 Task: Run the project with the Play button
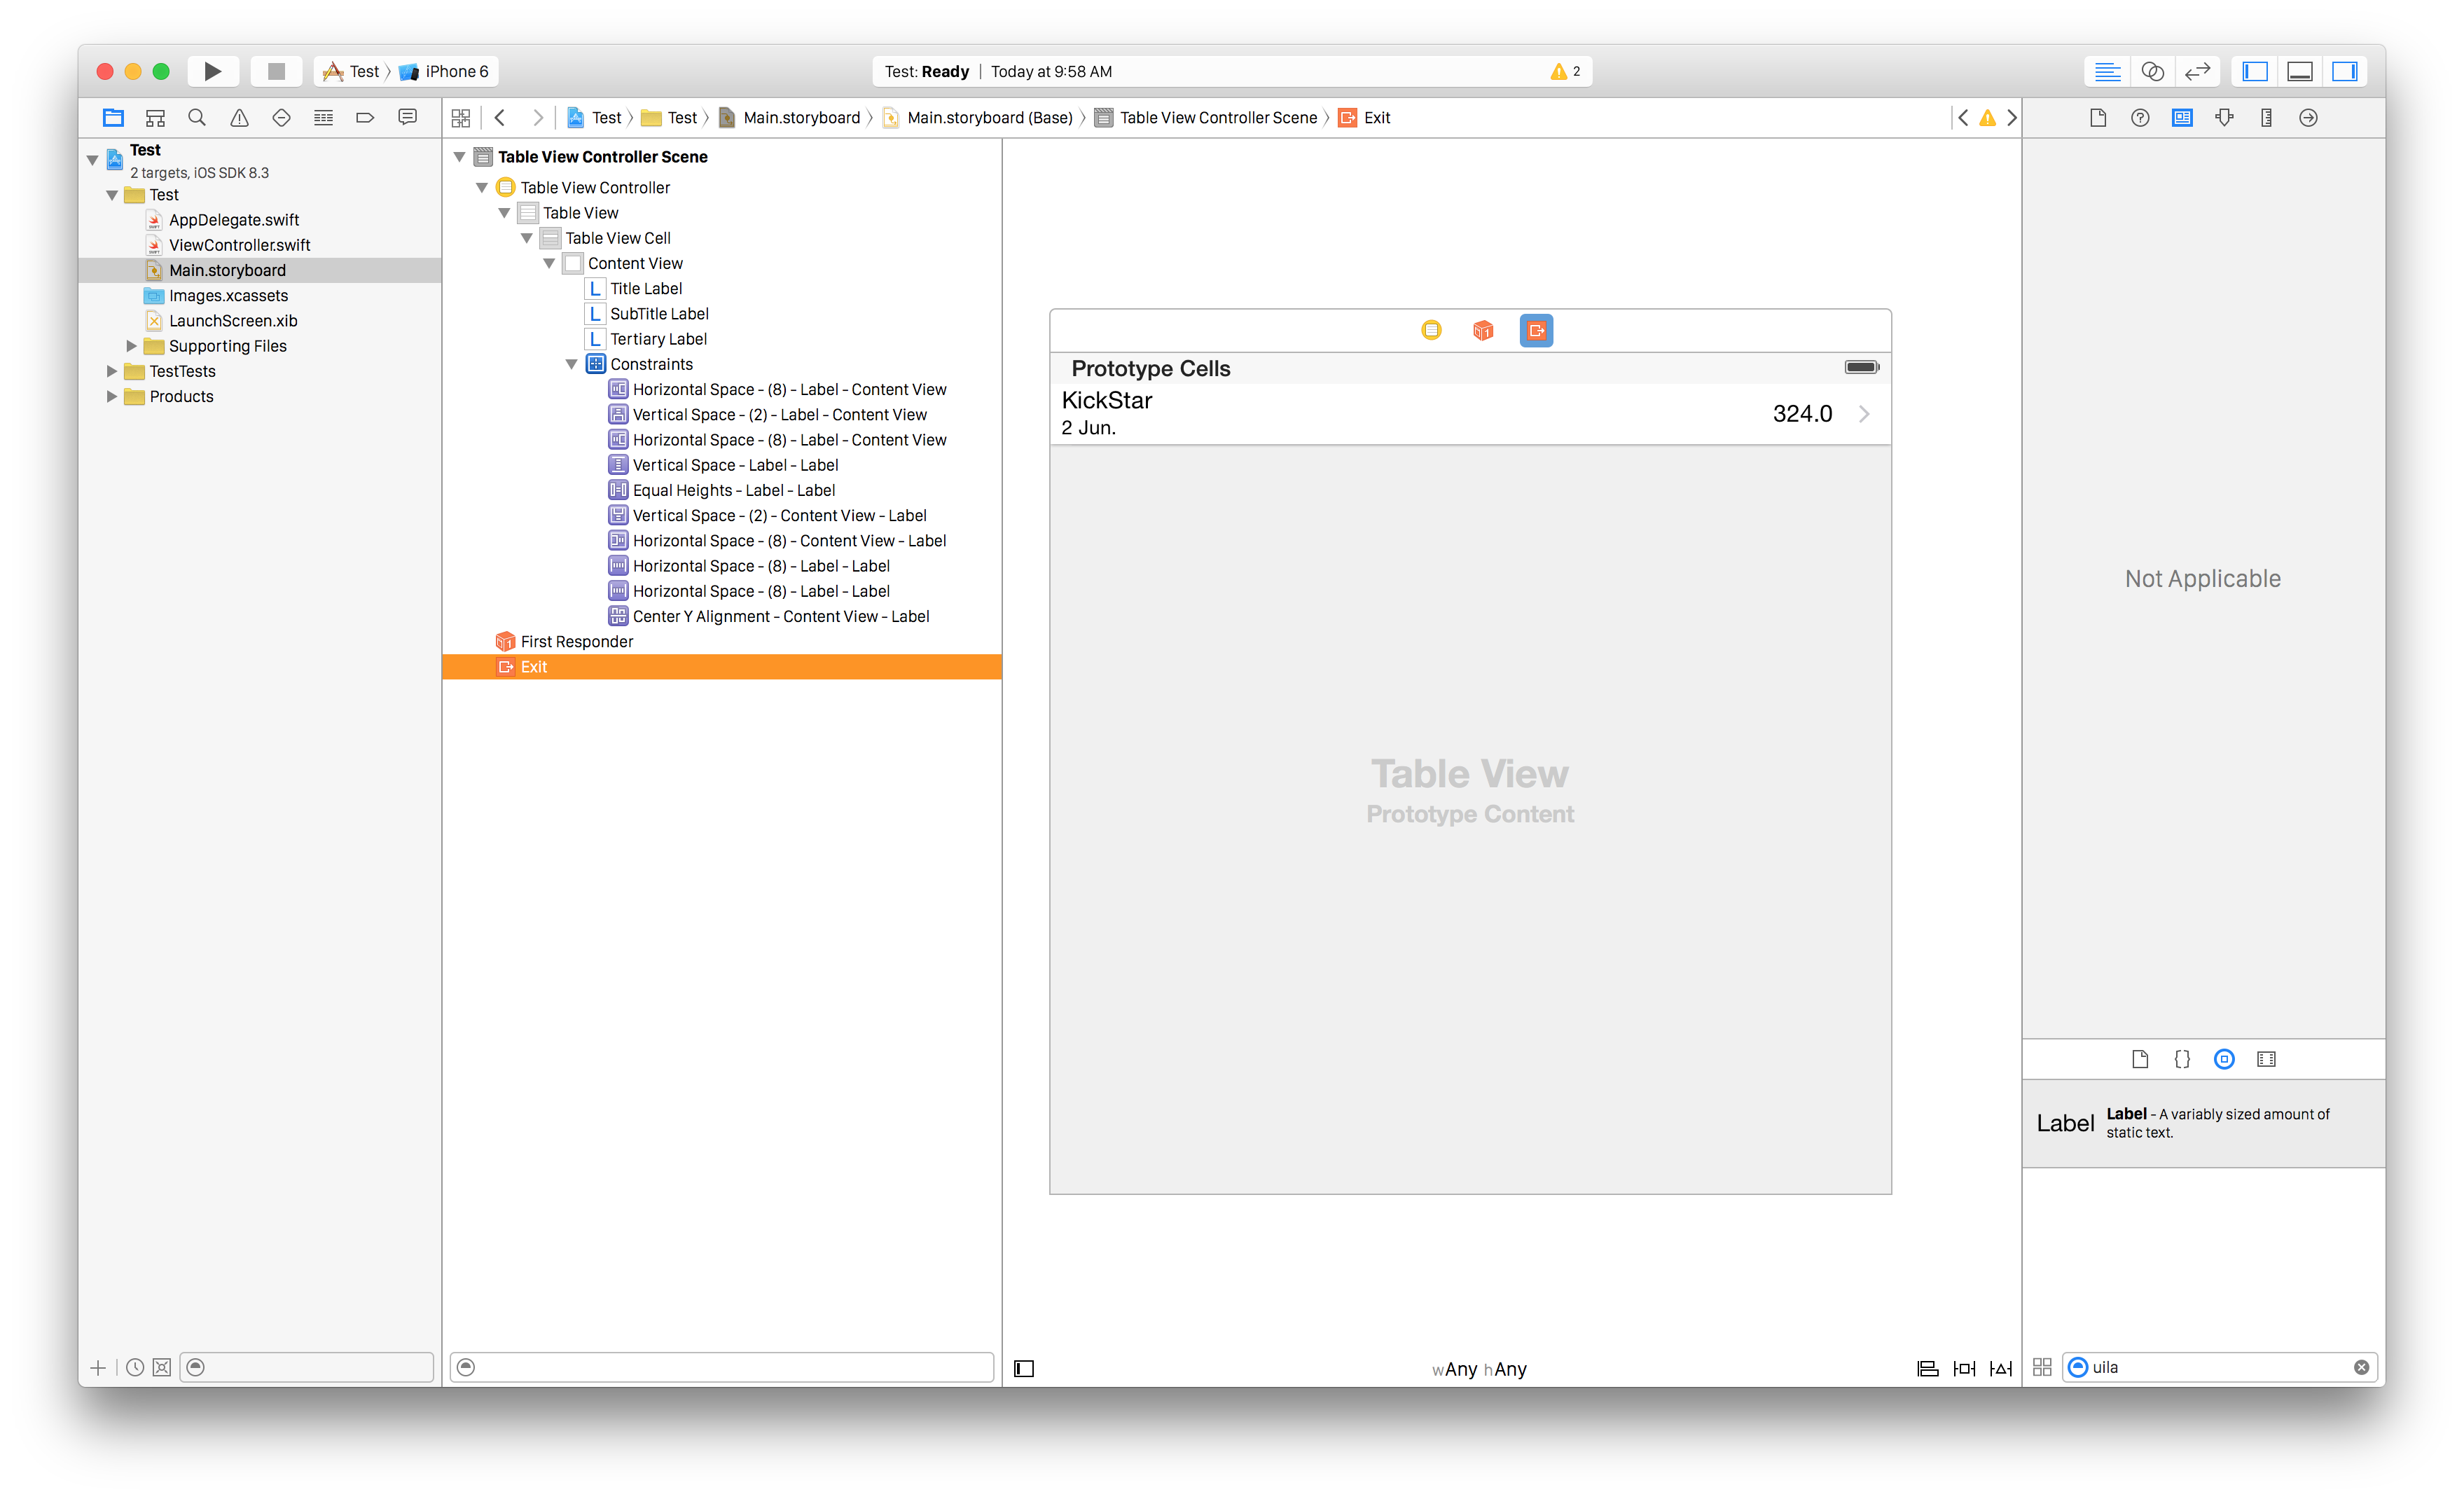click(212, 71)
